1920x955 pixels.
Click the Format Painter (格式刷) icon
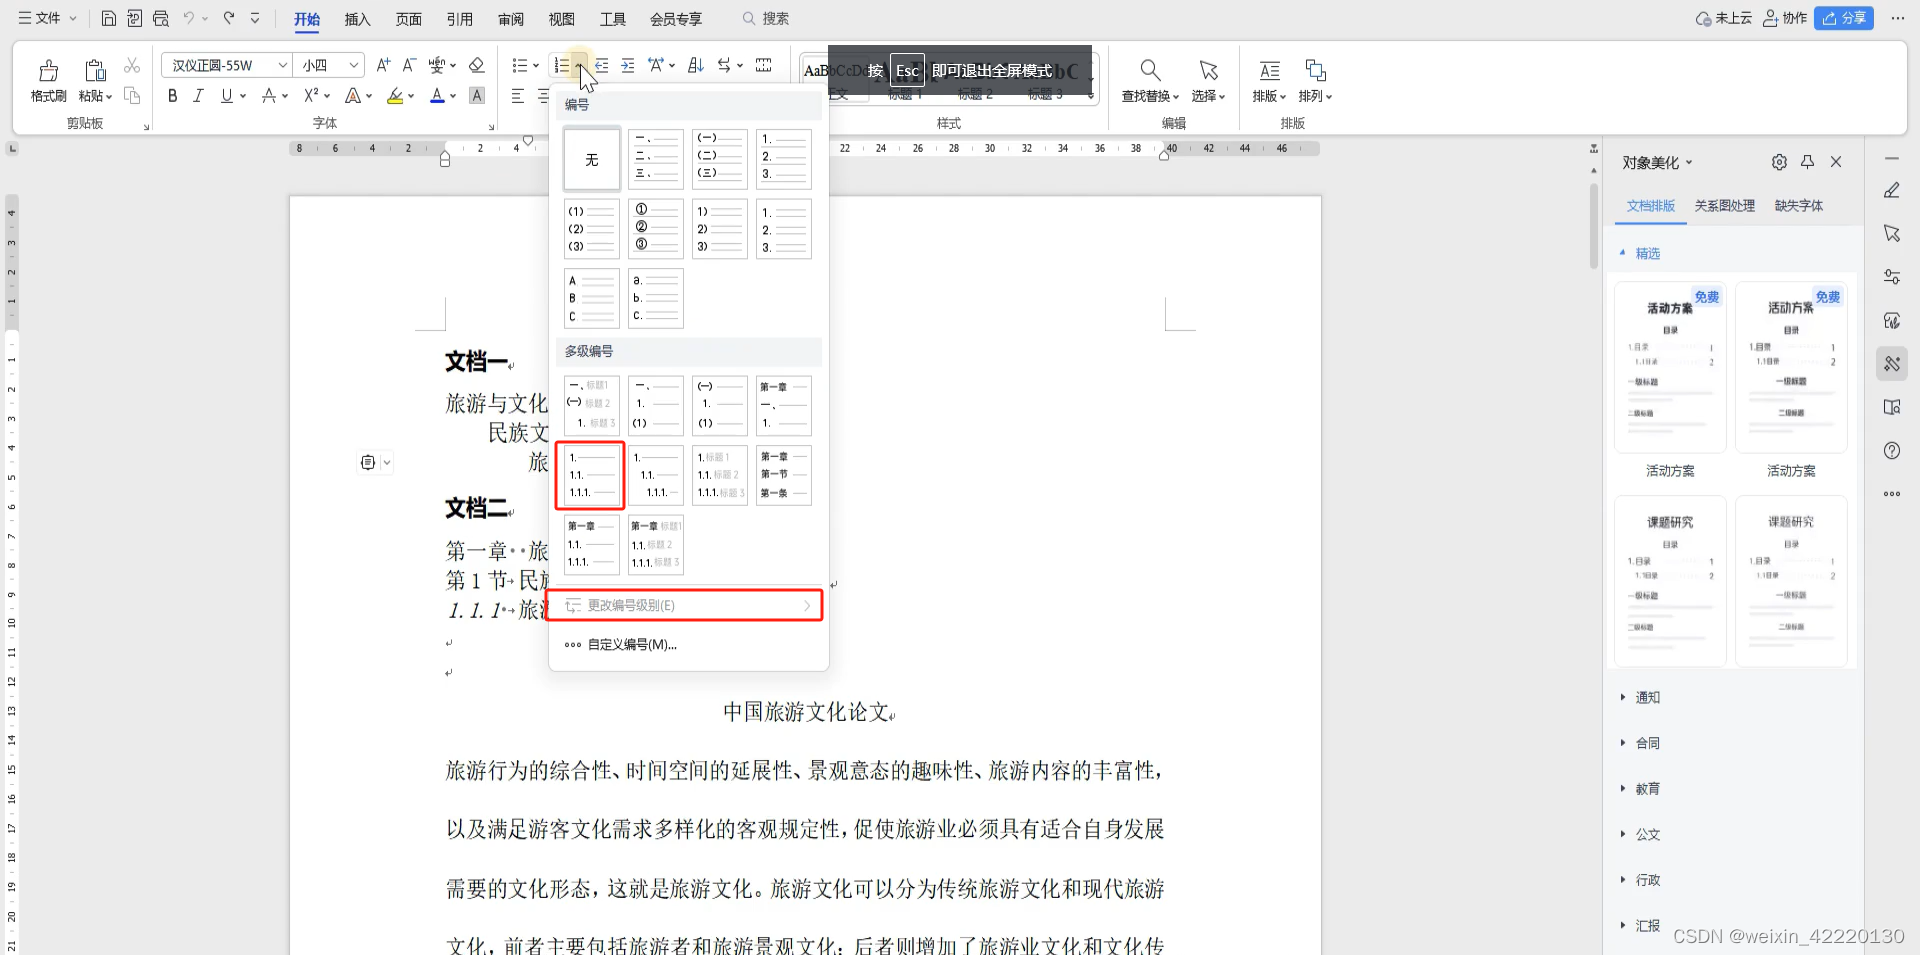pyautogui.click(x=48, y=71)
